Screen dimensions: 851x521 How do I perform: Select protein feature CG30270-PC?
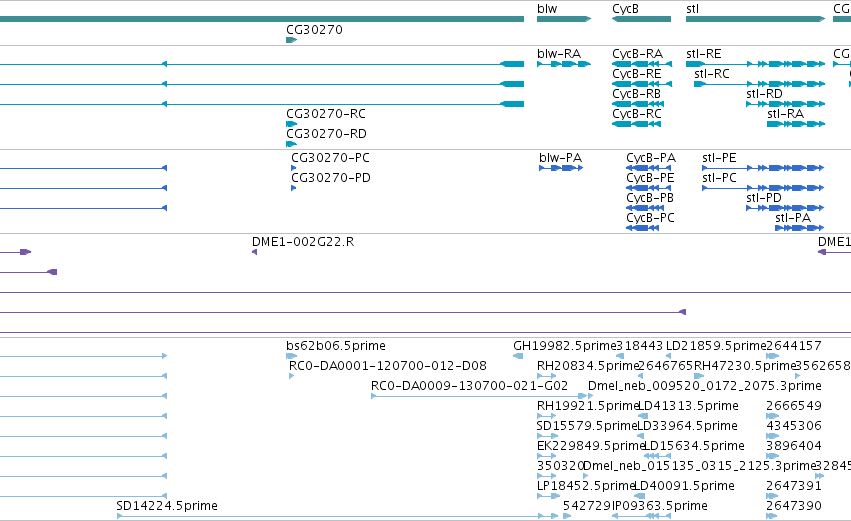[294, 168]
